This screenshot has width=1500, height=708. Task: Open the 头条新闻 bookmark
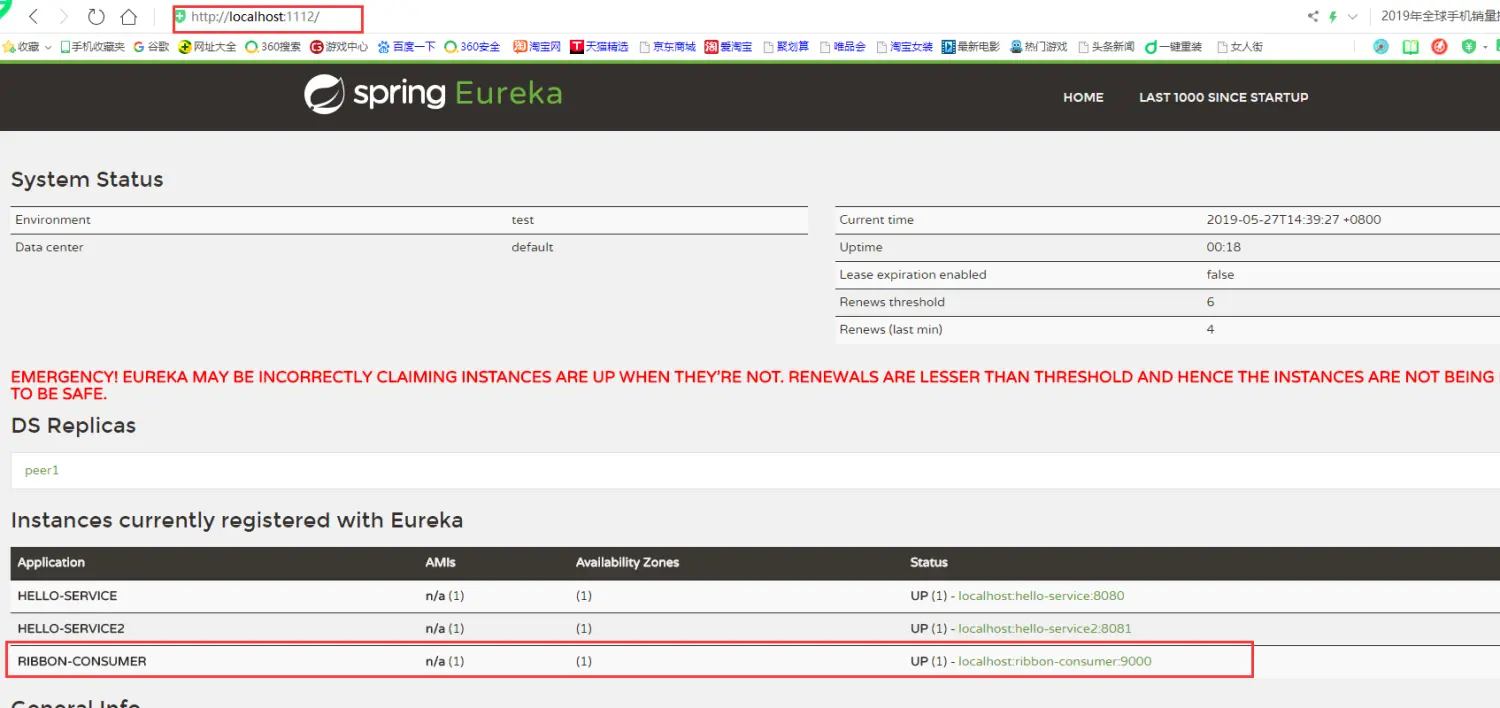pyautogui.click(x=1106, y=47)
